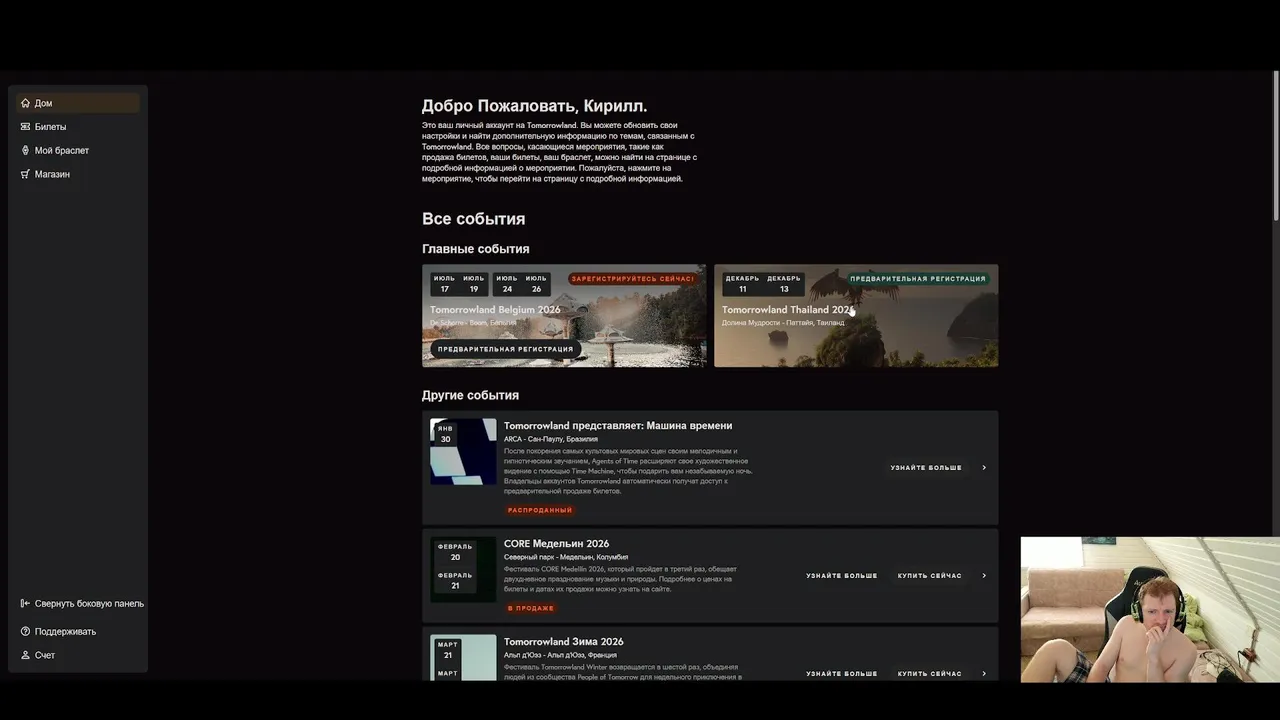The image size is (1280, 720).
Task: Open the Дом menu item
Action: click(78, 103)
